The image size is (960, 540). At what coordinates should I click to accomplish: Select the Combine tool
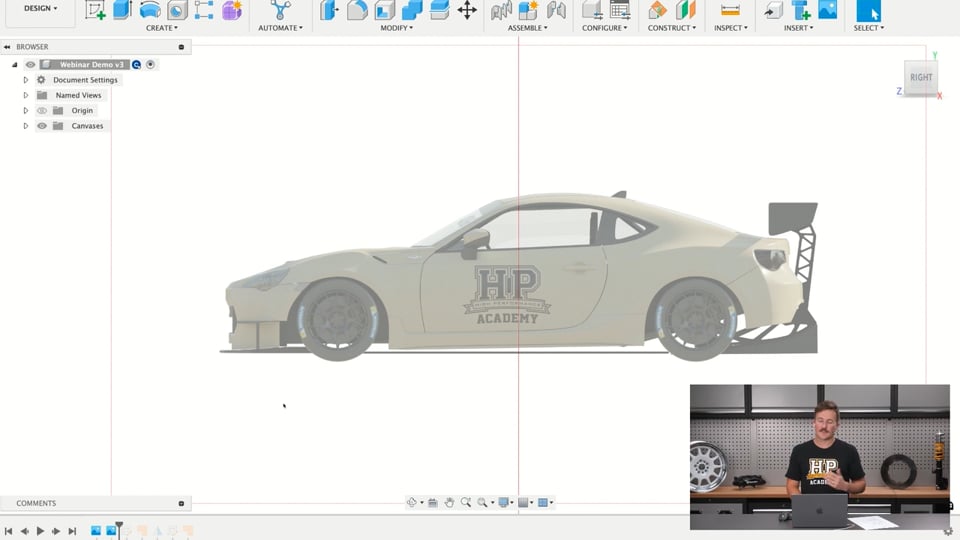(x=412, y=10)
